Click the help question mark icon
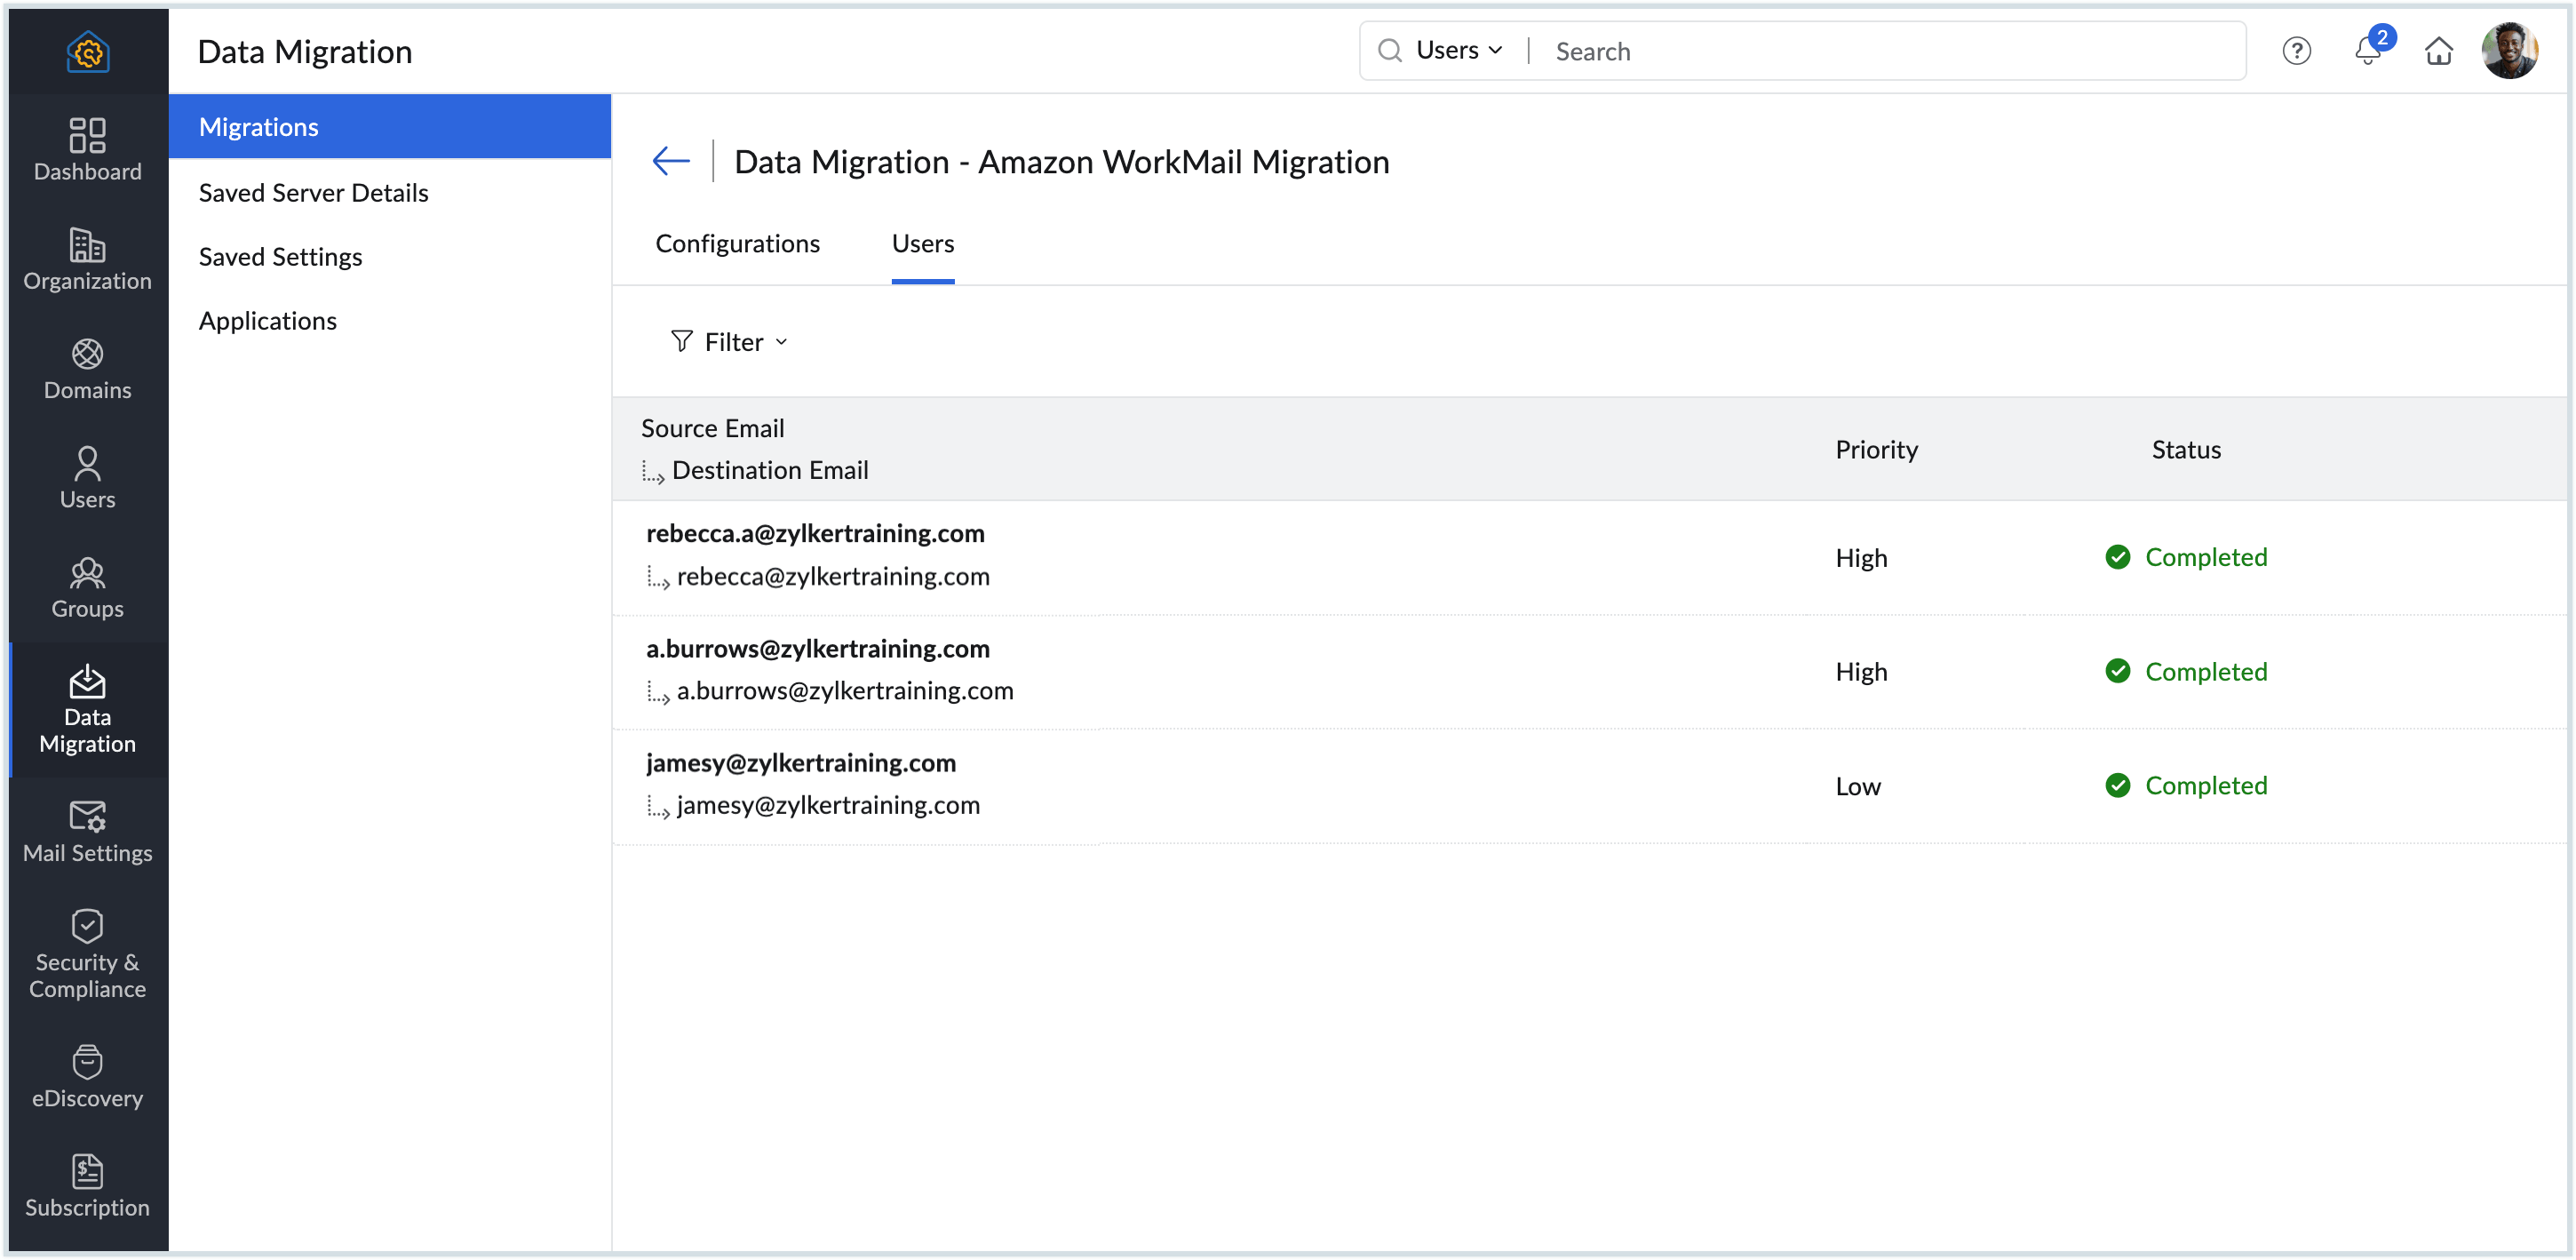This screenshot has height=1260, width=2576. (x=2296, y=51)
